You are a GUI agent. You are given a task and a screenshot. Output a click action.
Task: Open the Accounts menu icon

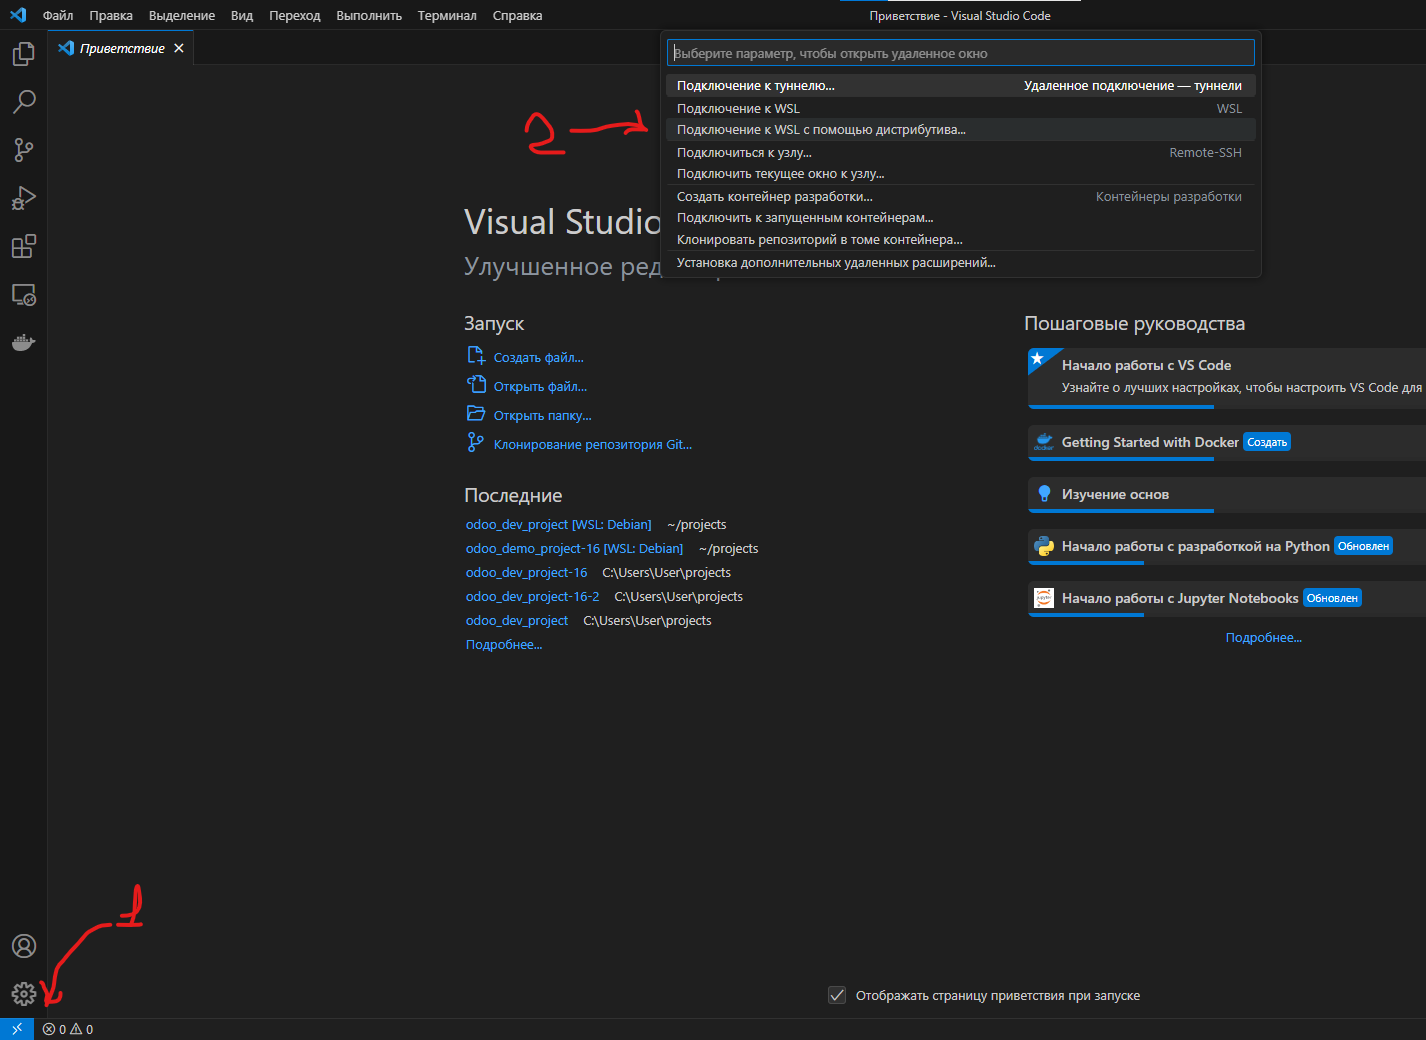click(23, 946)
